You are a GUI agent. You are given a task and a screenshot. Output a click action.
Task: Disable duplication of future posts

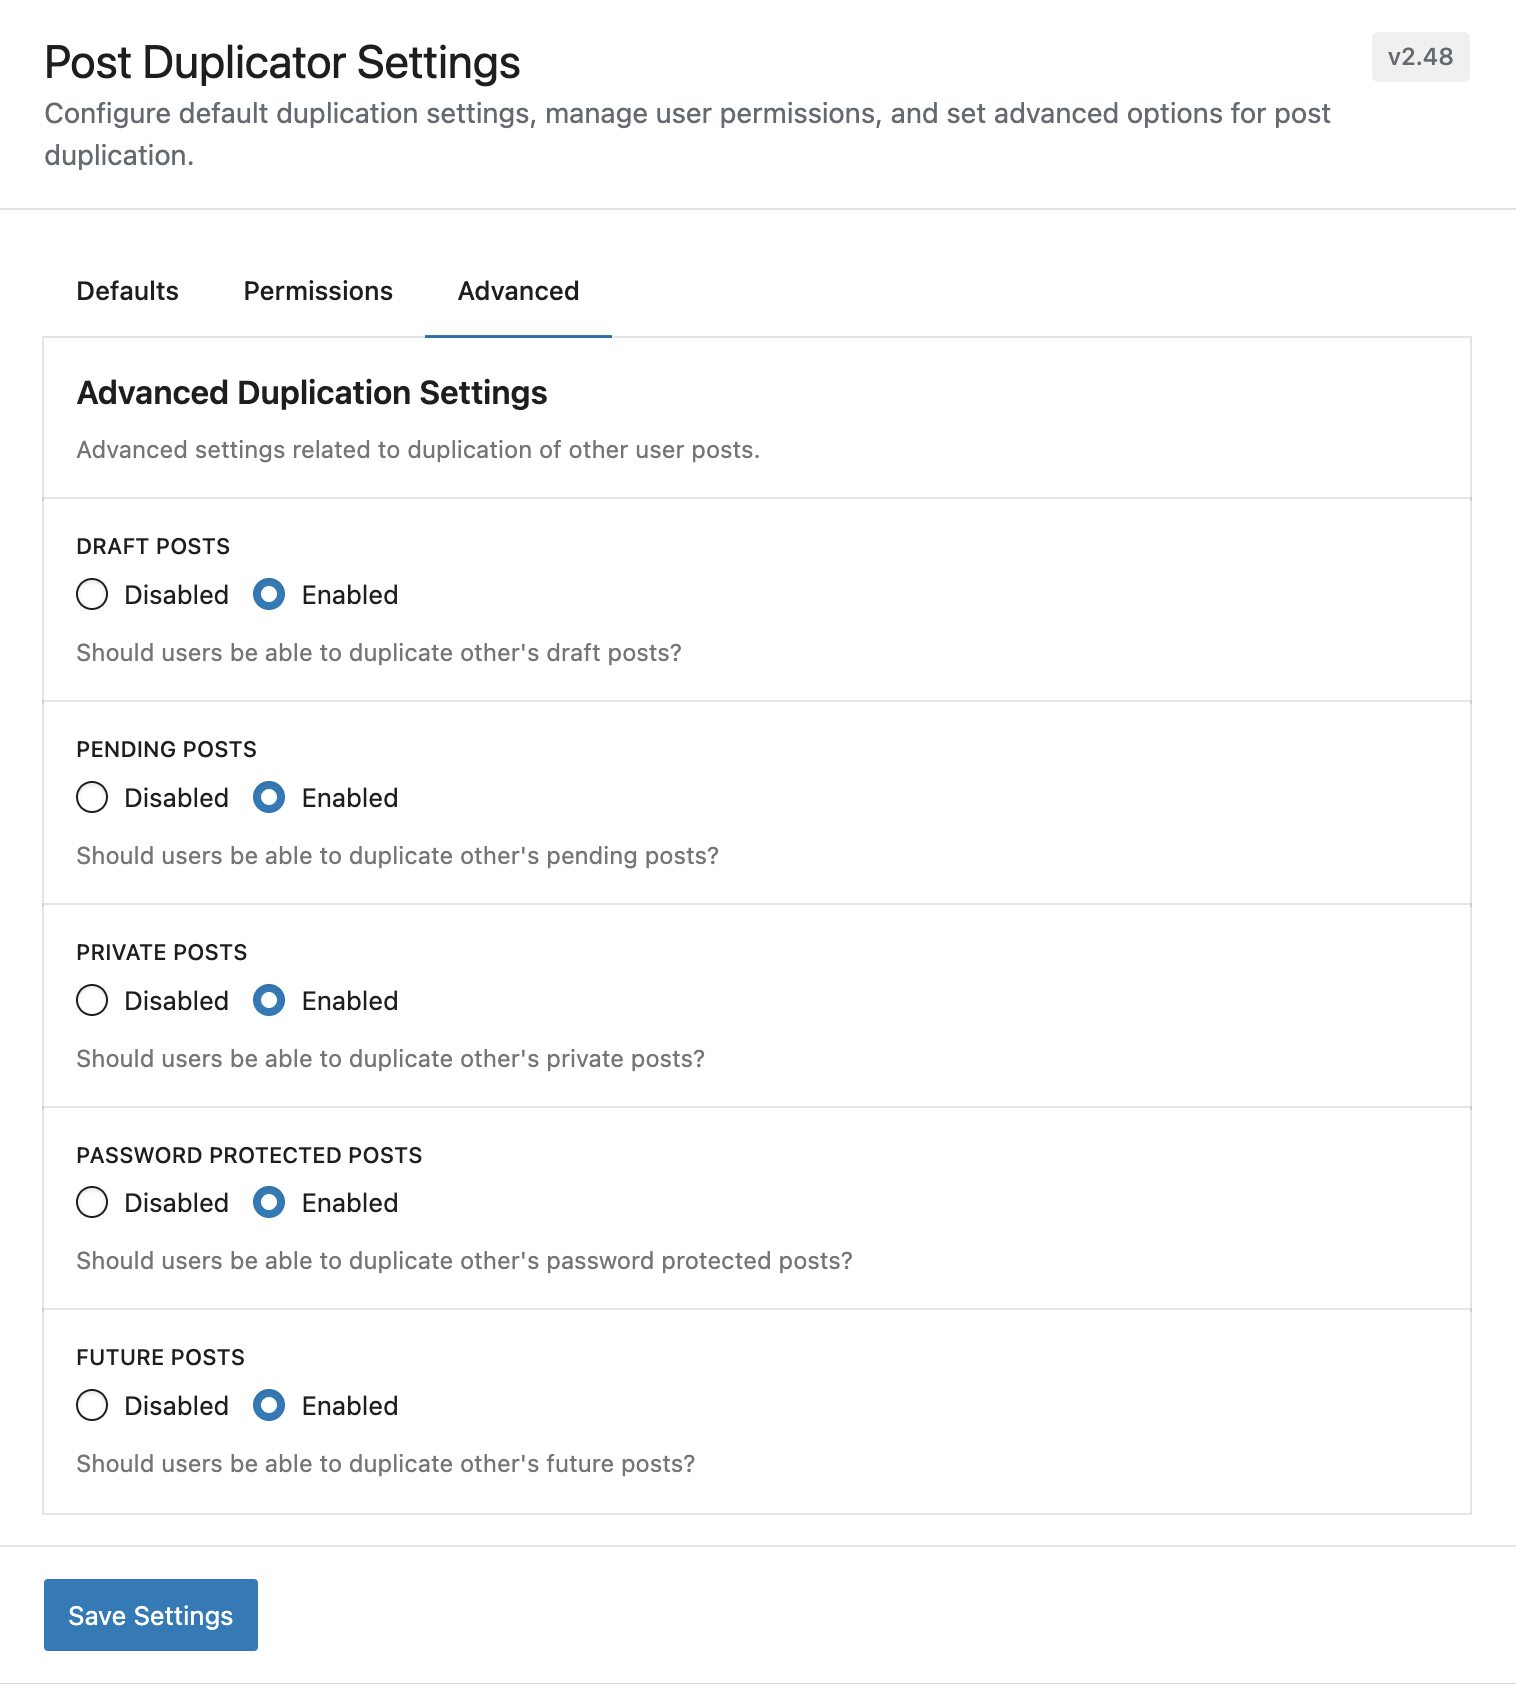[92, 1405]
